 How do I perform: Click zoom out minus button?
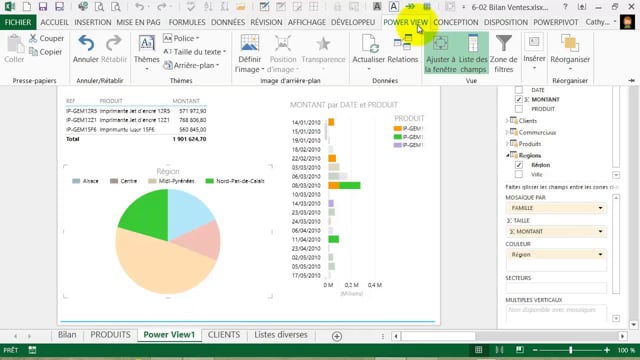coord(535,350)
